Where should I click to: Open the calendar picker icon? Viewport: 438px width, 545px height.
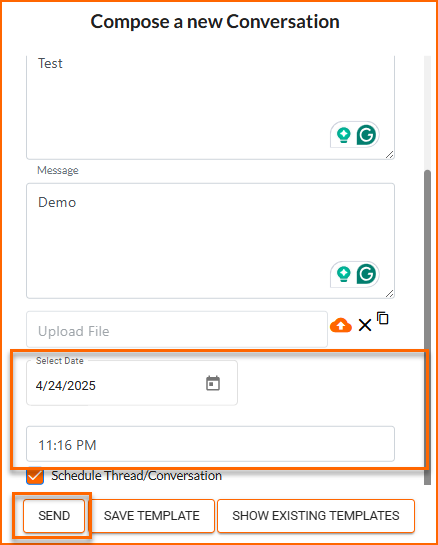coord(213,383)
